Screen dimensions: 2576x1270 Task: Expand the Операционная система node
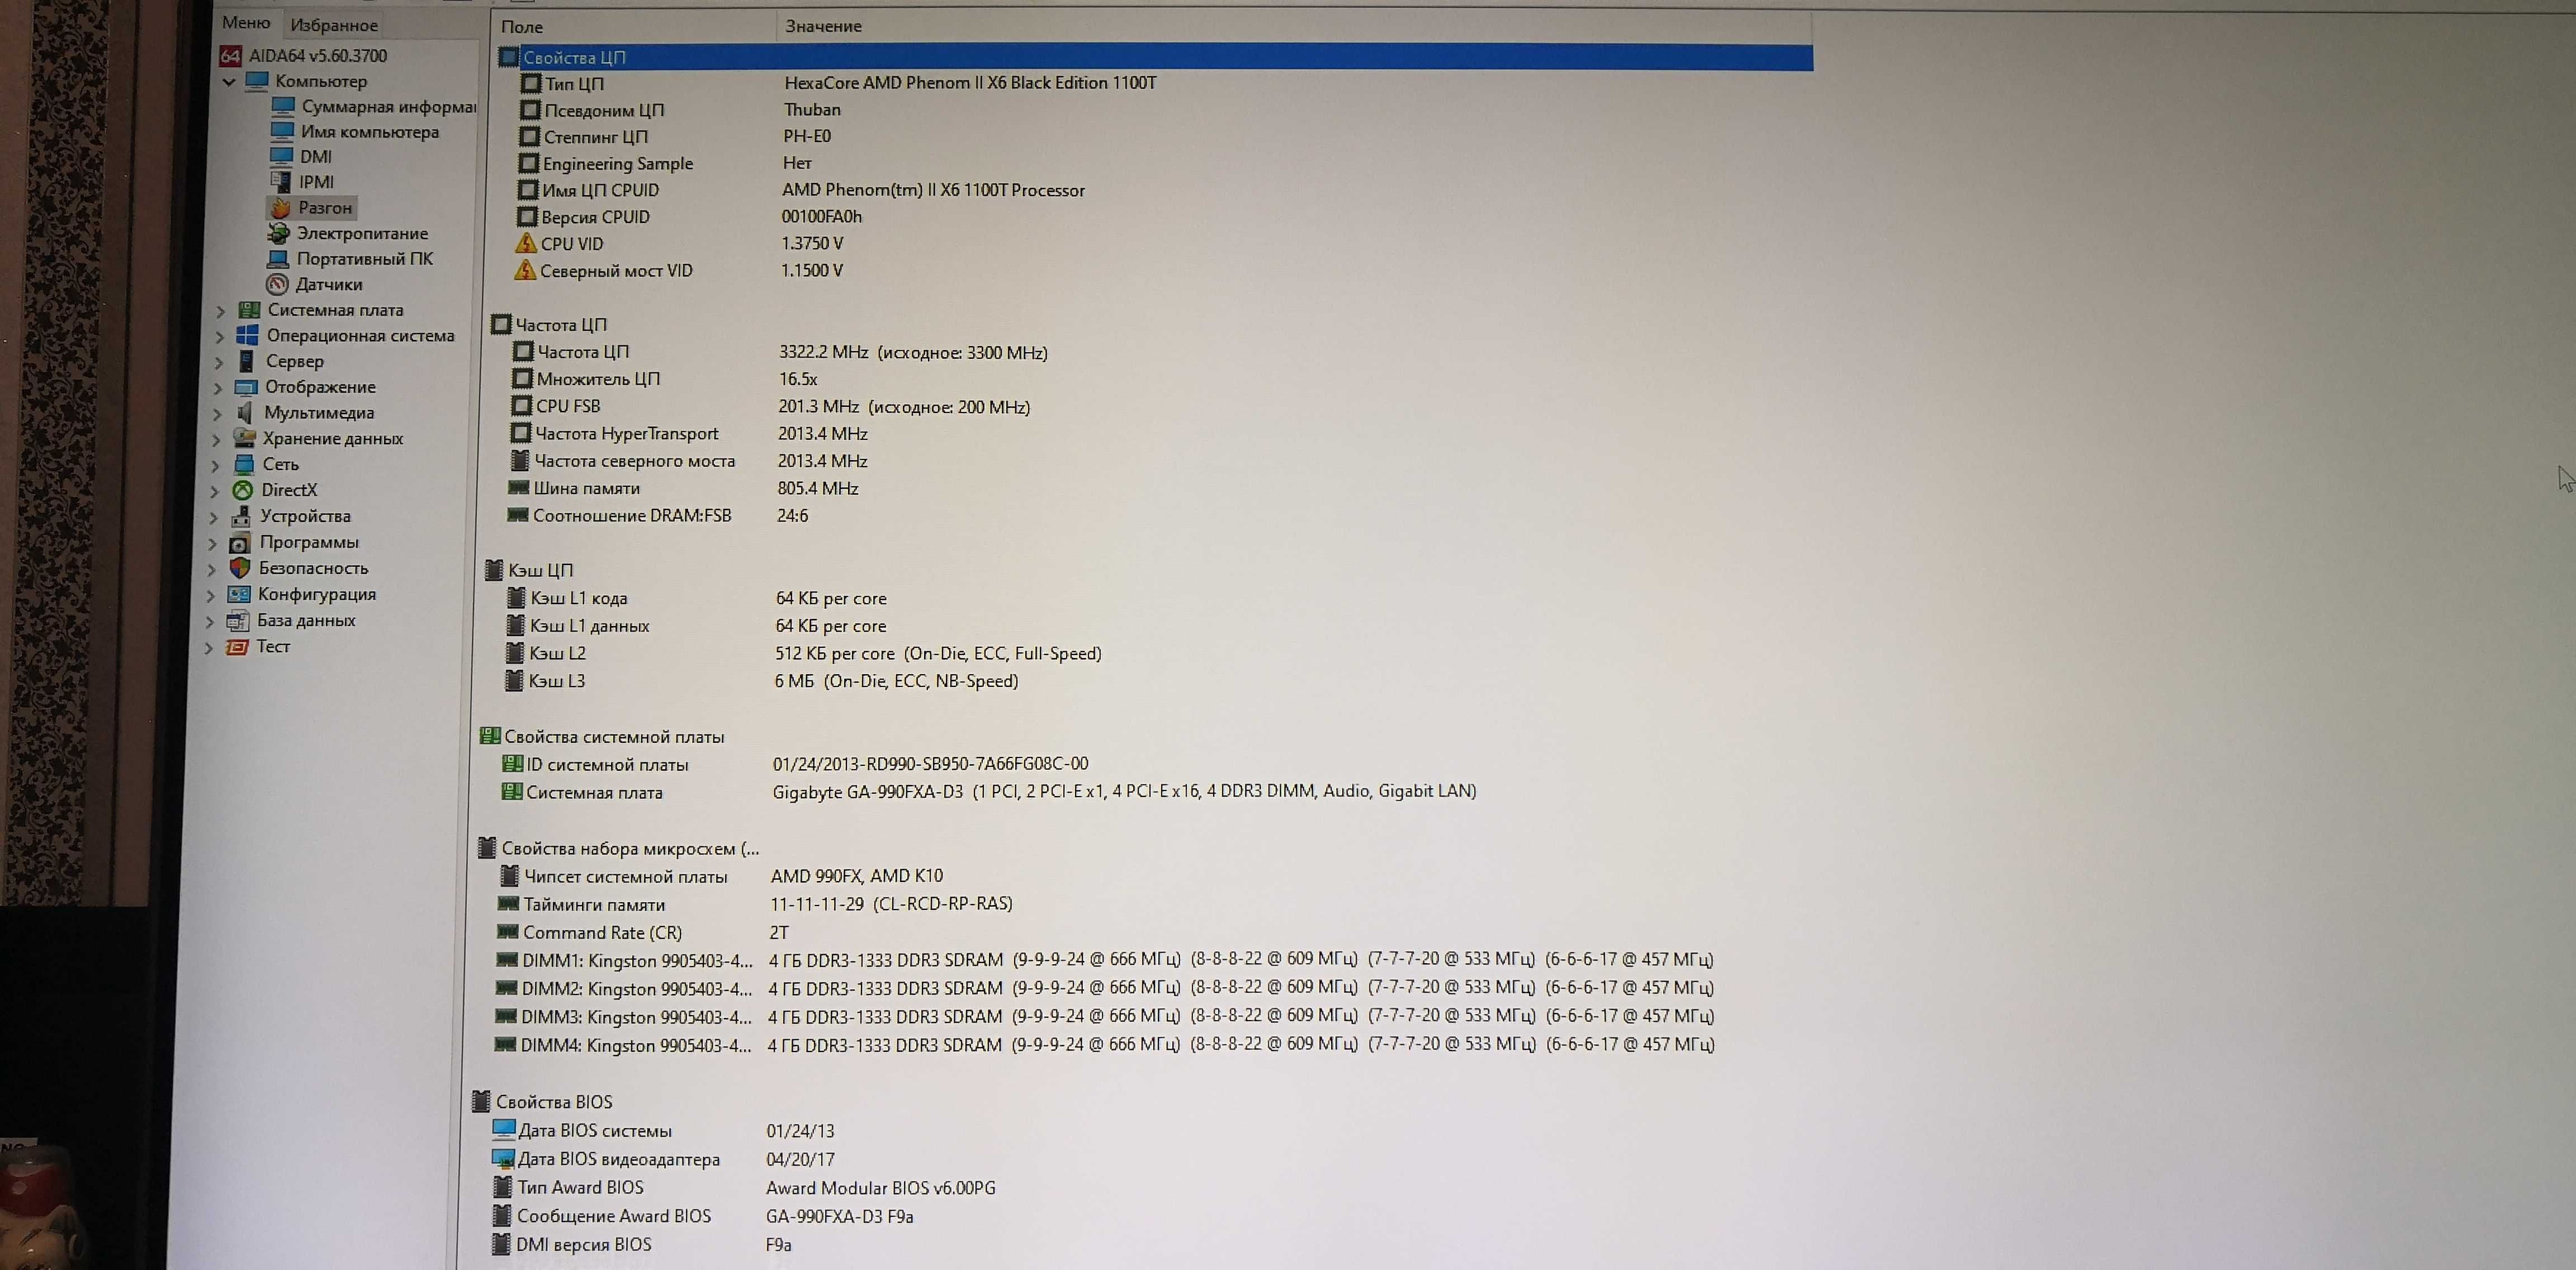pyautogui.click(x=220, y=337)
